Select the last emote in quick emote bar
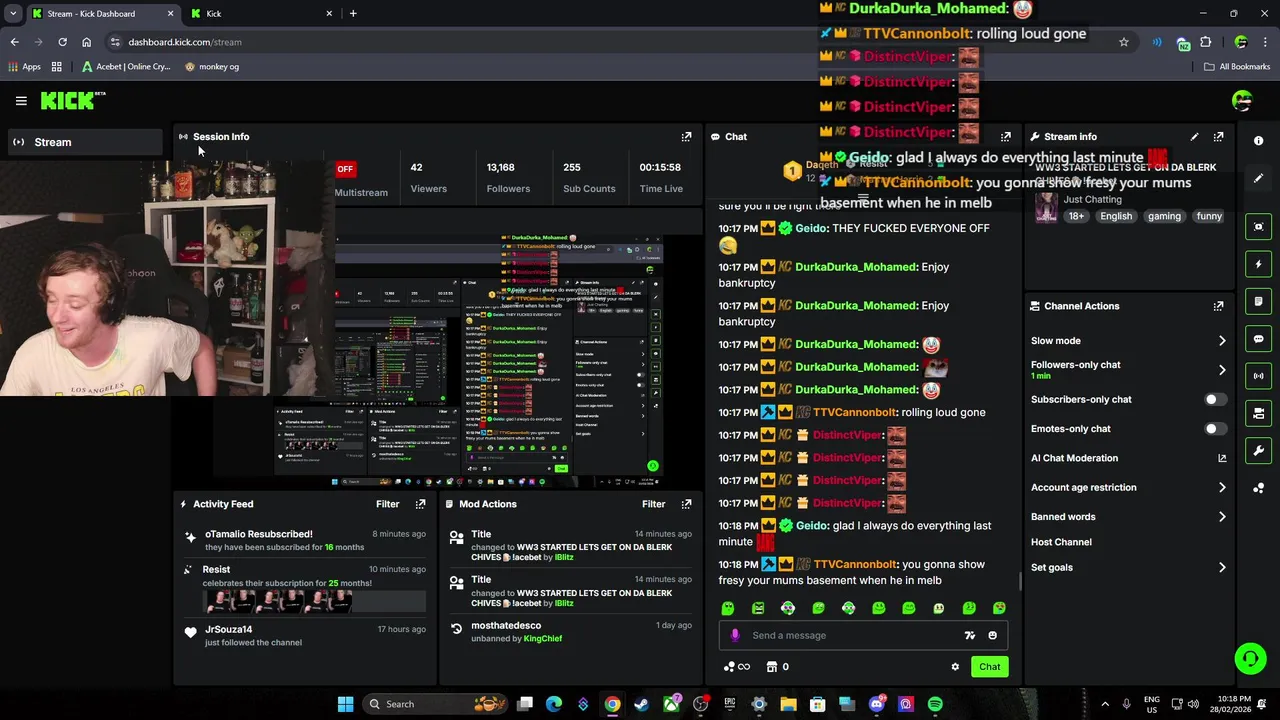 coord(999,608)
